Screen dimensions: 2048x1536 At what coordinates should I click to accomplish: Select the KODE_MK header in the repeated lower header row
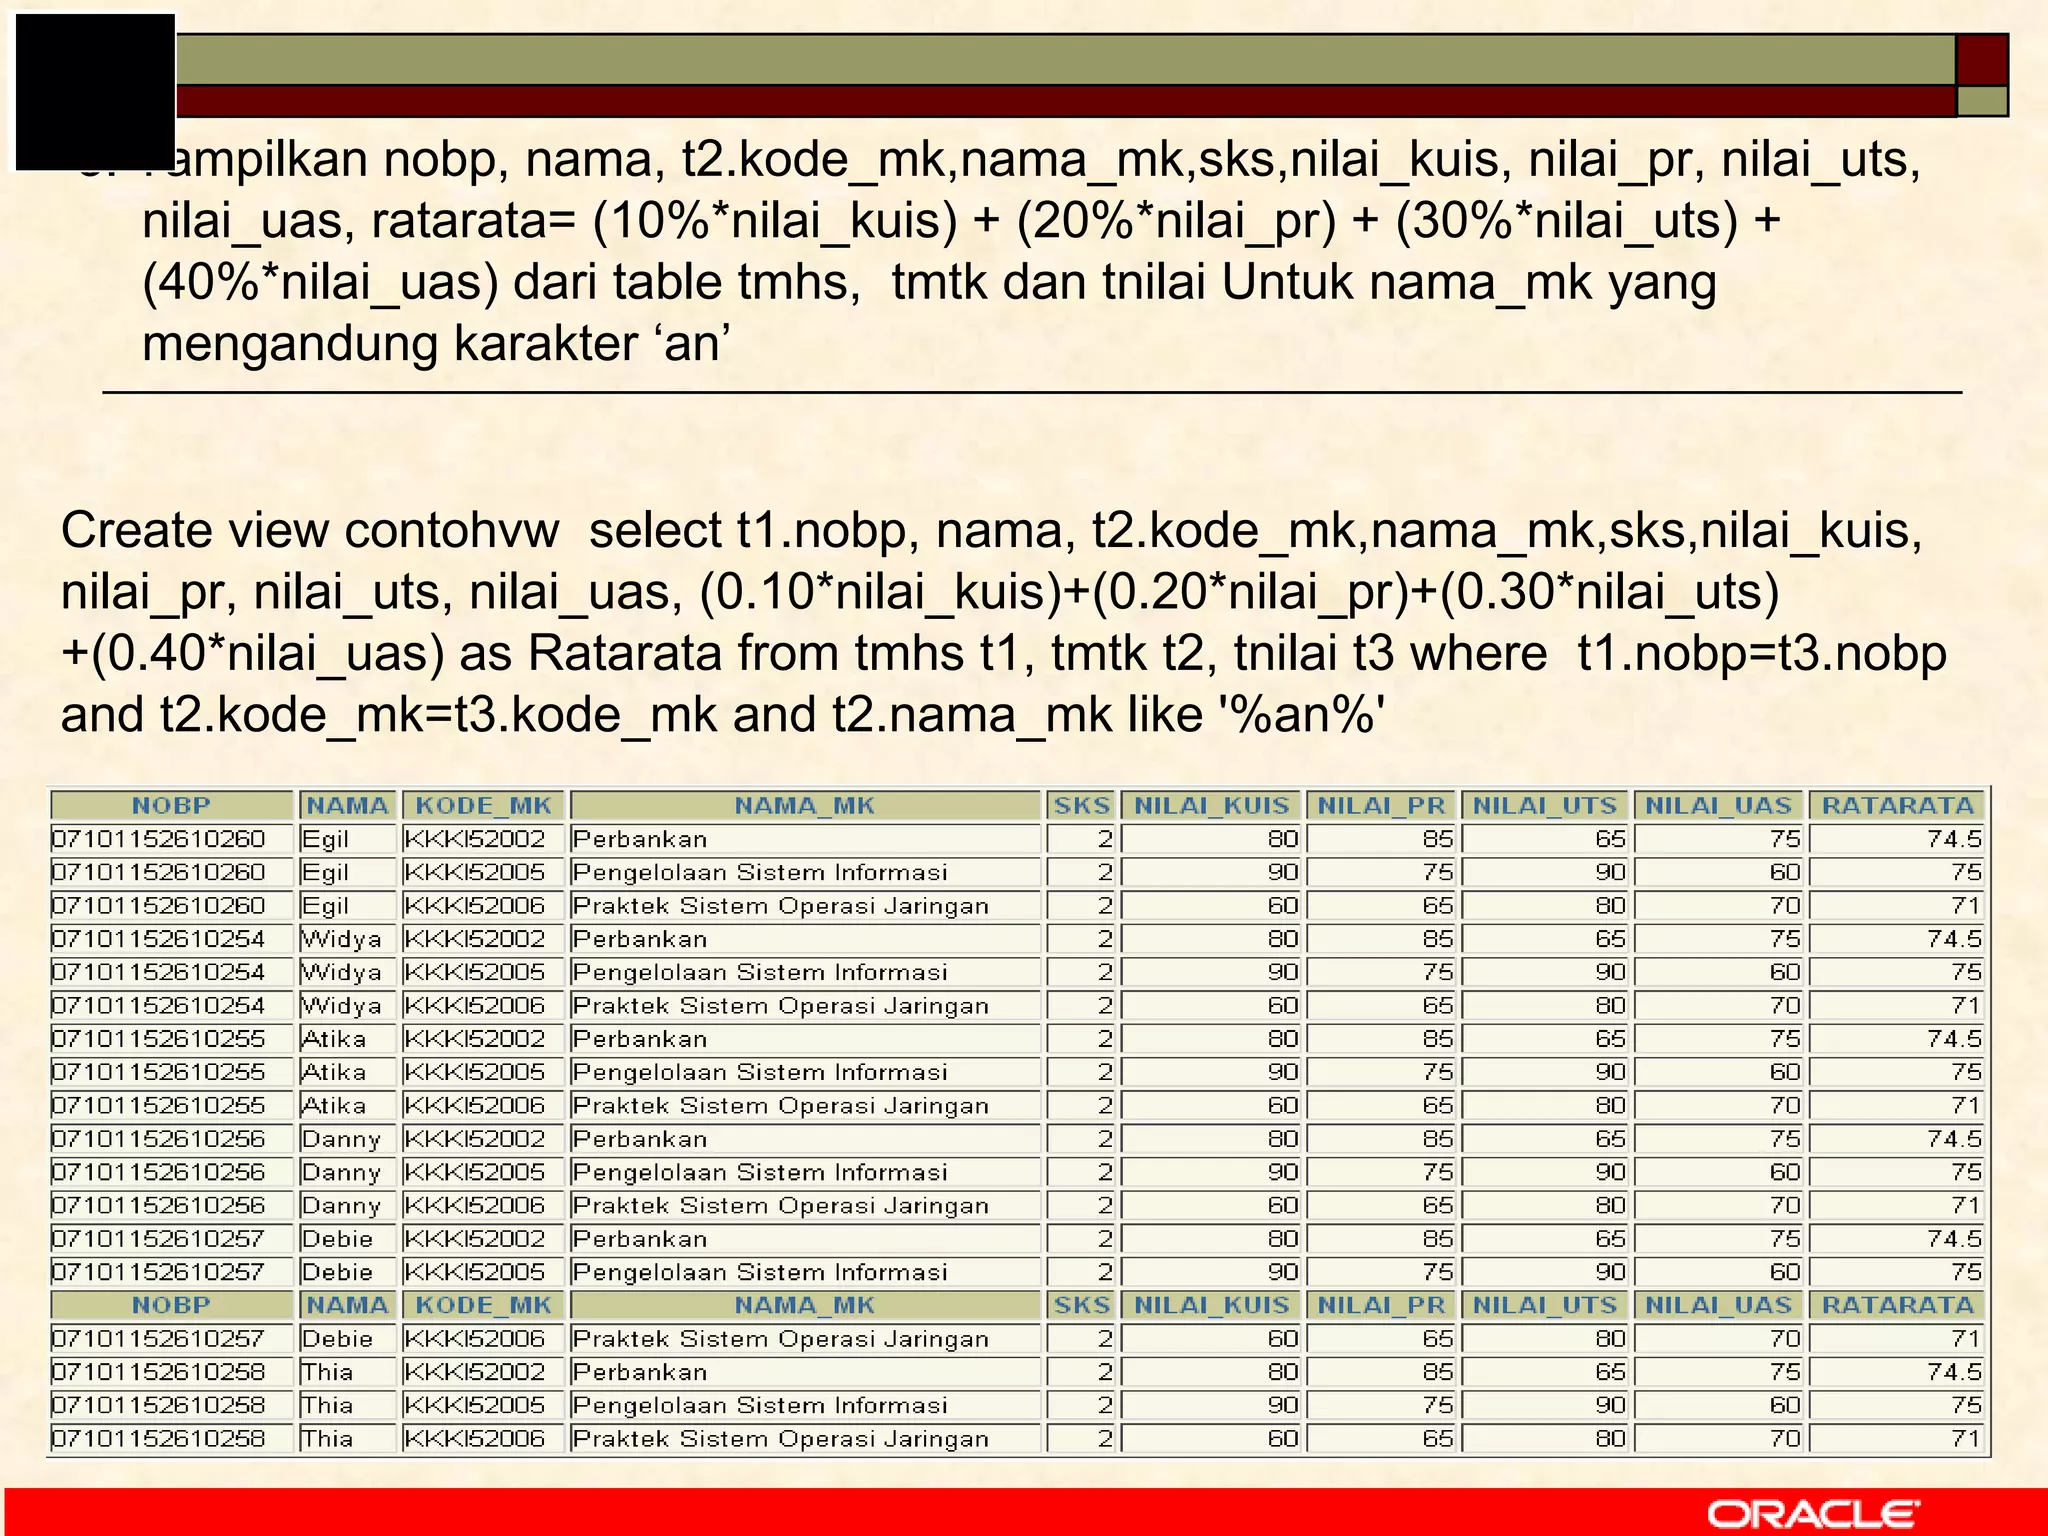483,1305
